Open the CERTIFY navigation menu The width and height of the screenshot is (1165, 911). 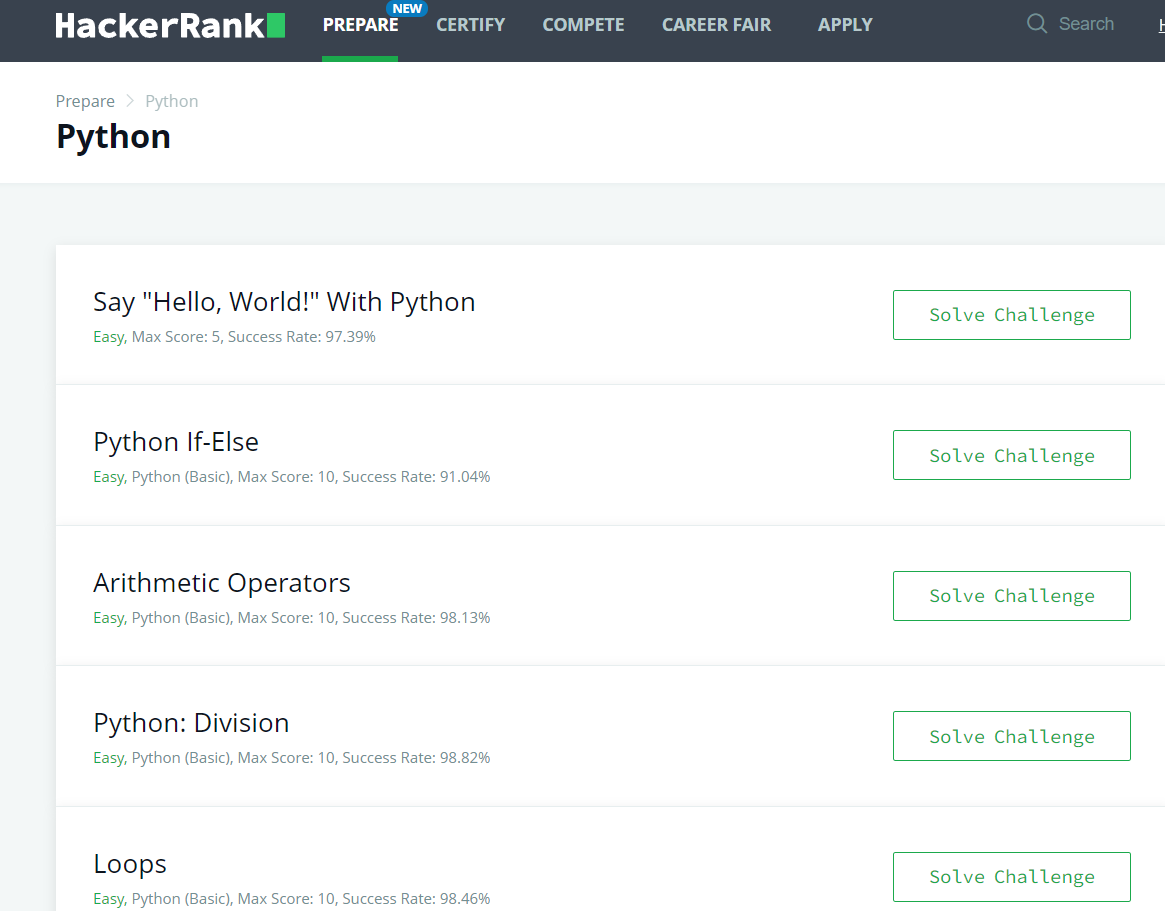pos(470,24)
